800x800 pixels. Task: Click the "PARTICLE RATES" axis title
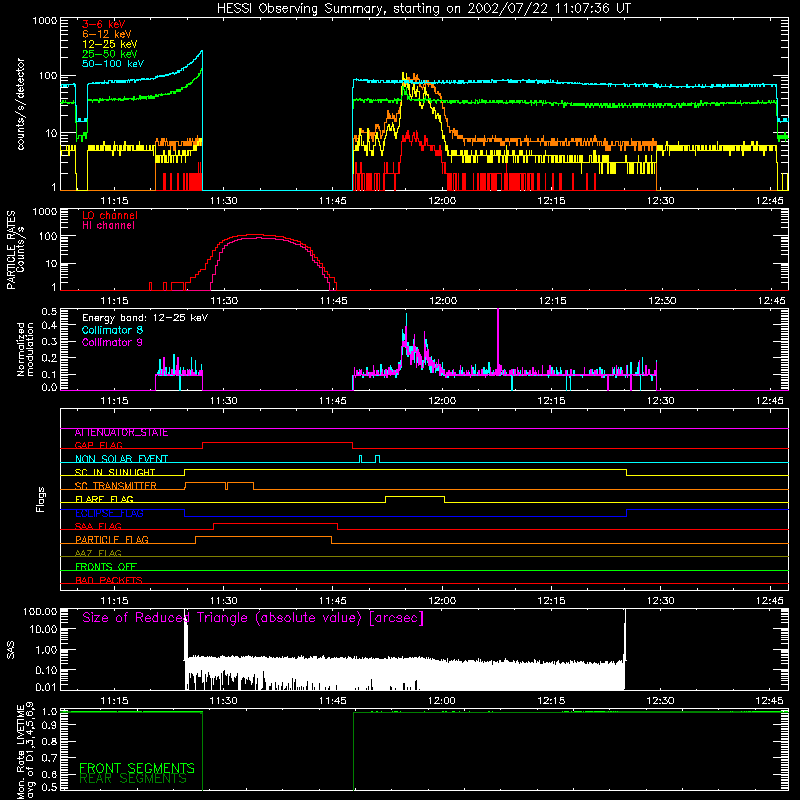(11, 249)
